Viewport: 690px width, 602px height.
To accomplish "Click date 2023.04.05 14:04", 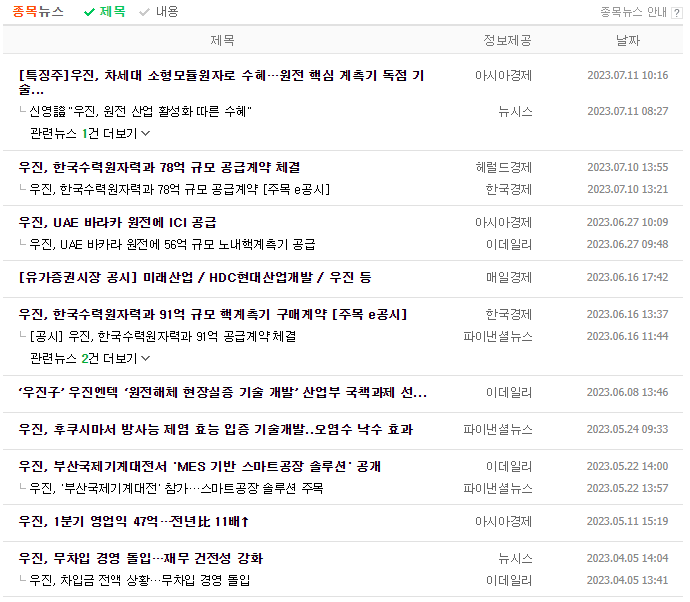I will (628, 558).
